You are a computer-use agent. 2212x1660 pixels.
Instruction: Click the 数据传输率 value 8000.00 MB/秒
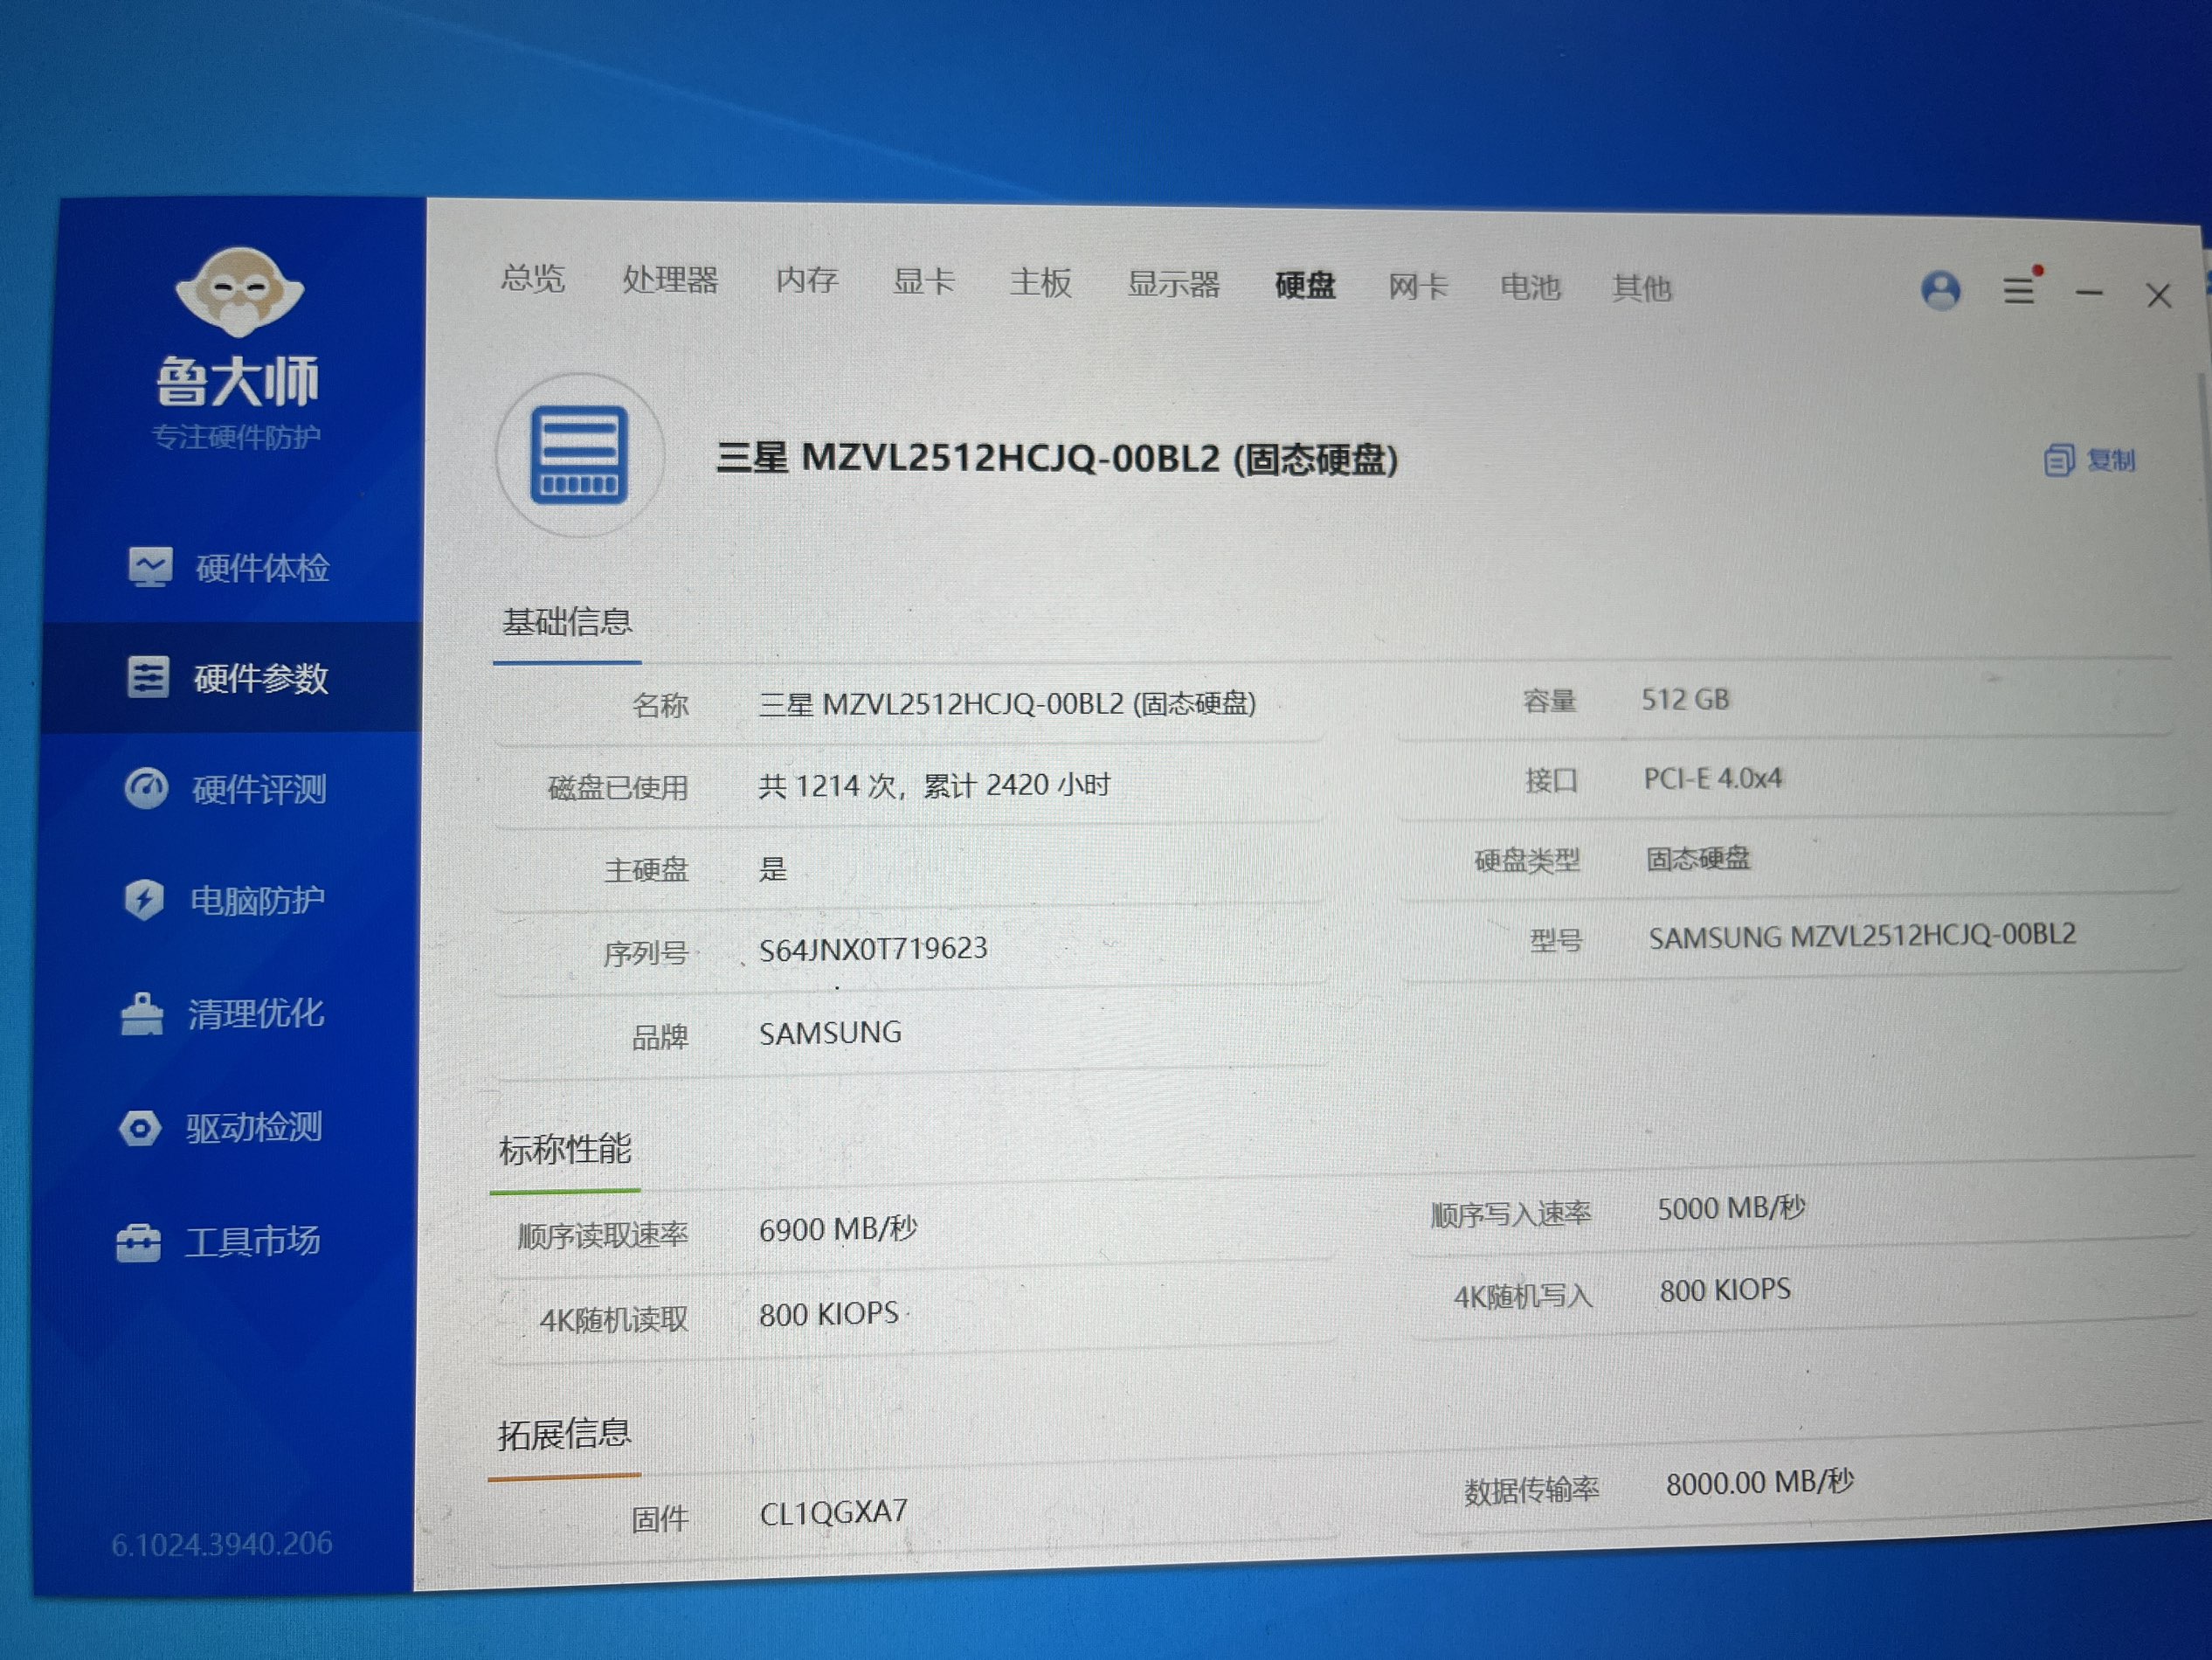tap(1759, 1483)
